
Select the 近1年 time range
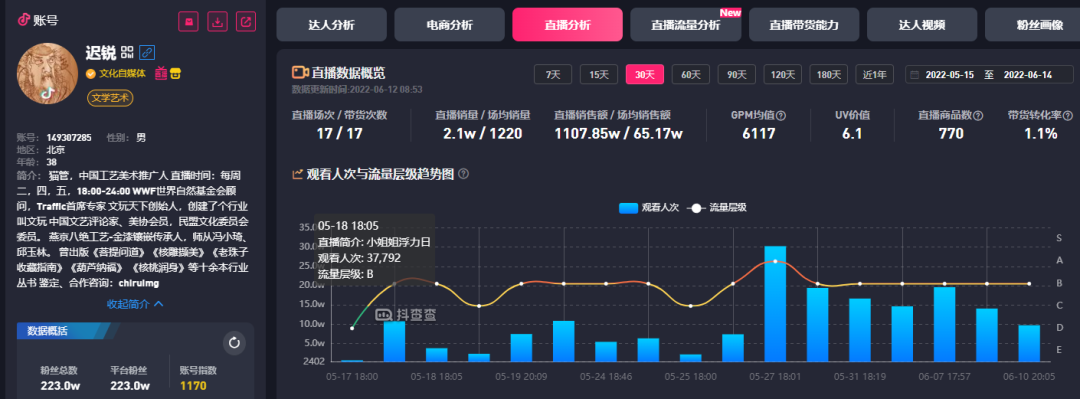click(875, 74)
